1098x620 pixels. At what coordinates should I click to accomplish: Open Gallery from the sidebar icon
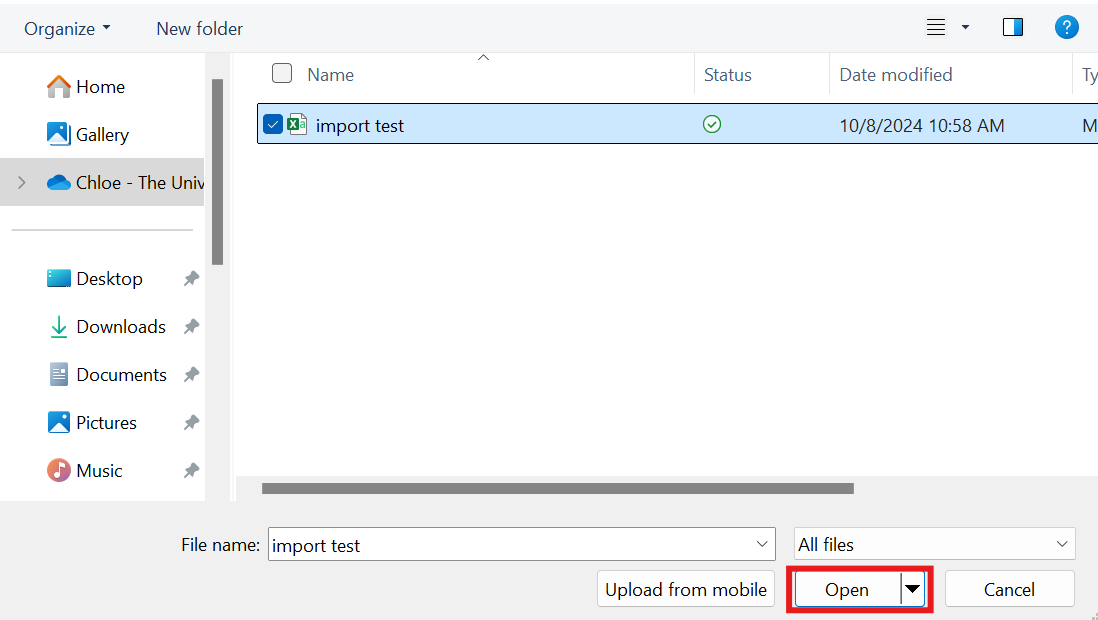point(59,134)
